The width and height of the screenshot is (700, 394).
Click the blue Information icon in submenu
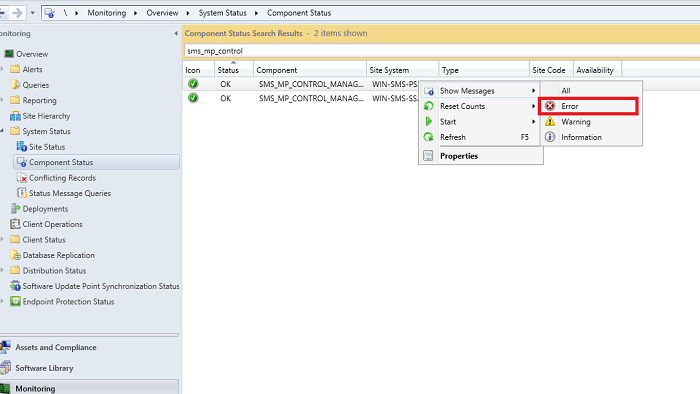click(x=550, y=137)
